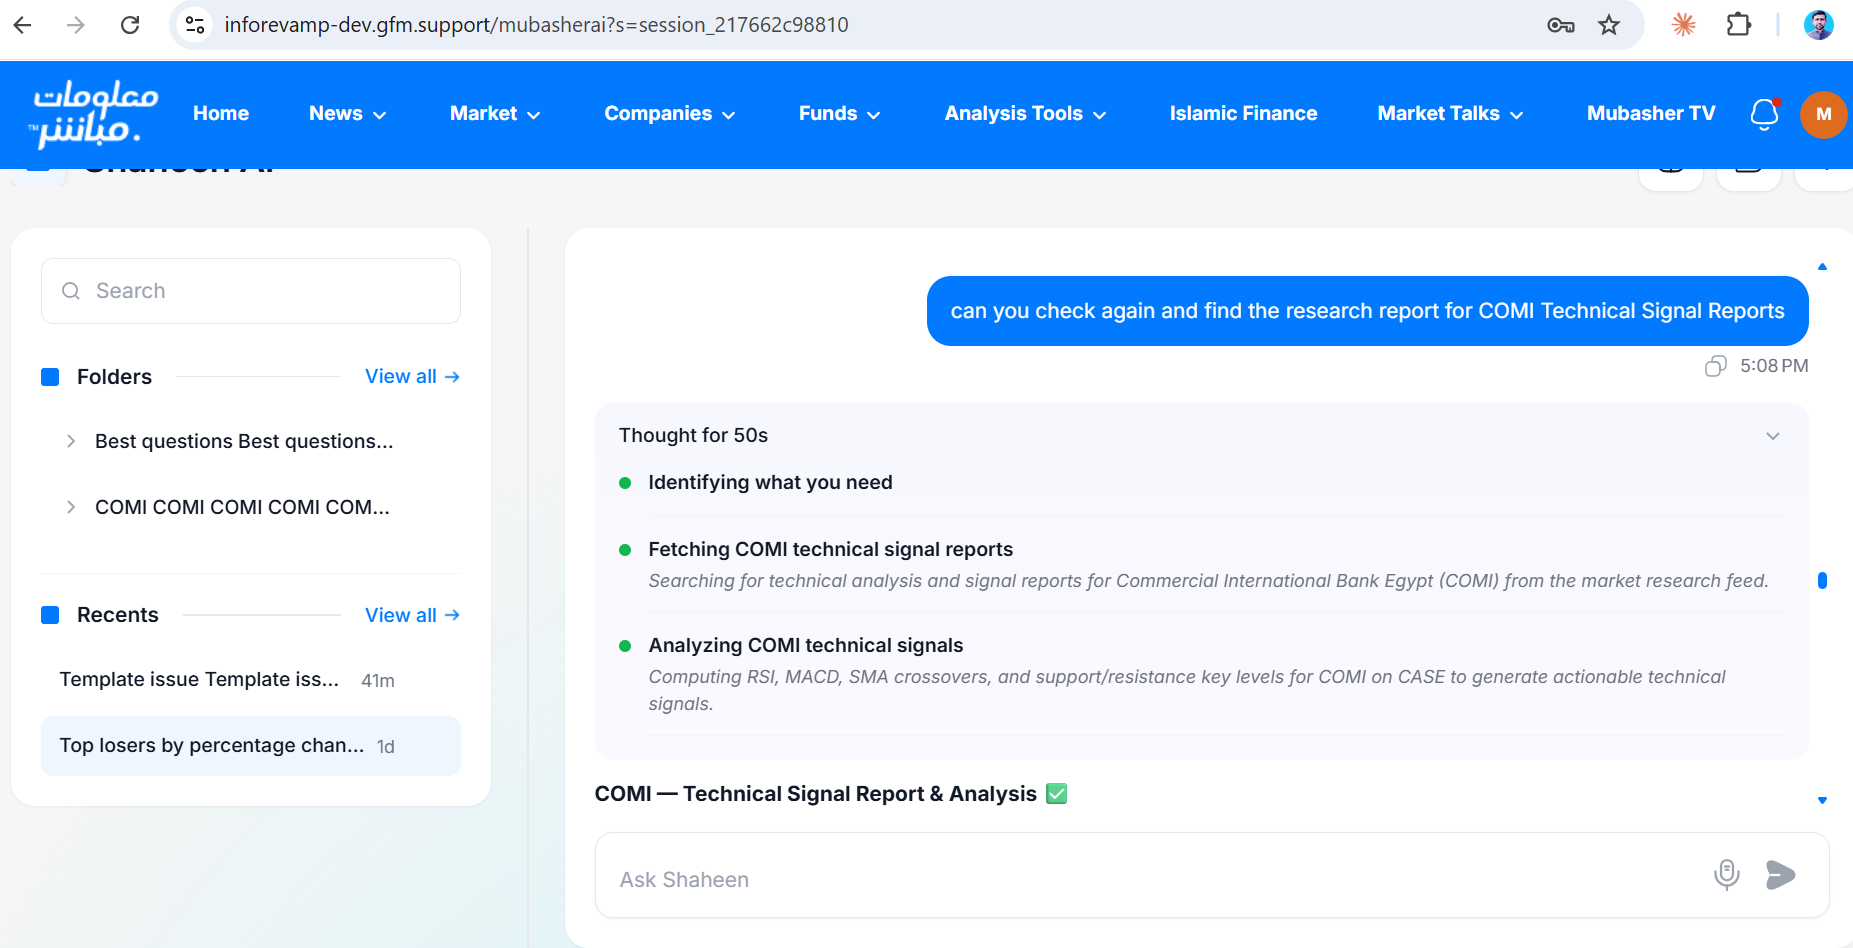Open the browser extensions puzzle icon
1853x948 pixels.
click(1739, 25)
